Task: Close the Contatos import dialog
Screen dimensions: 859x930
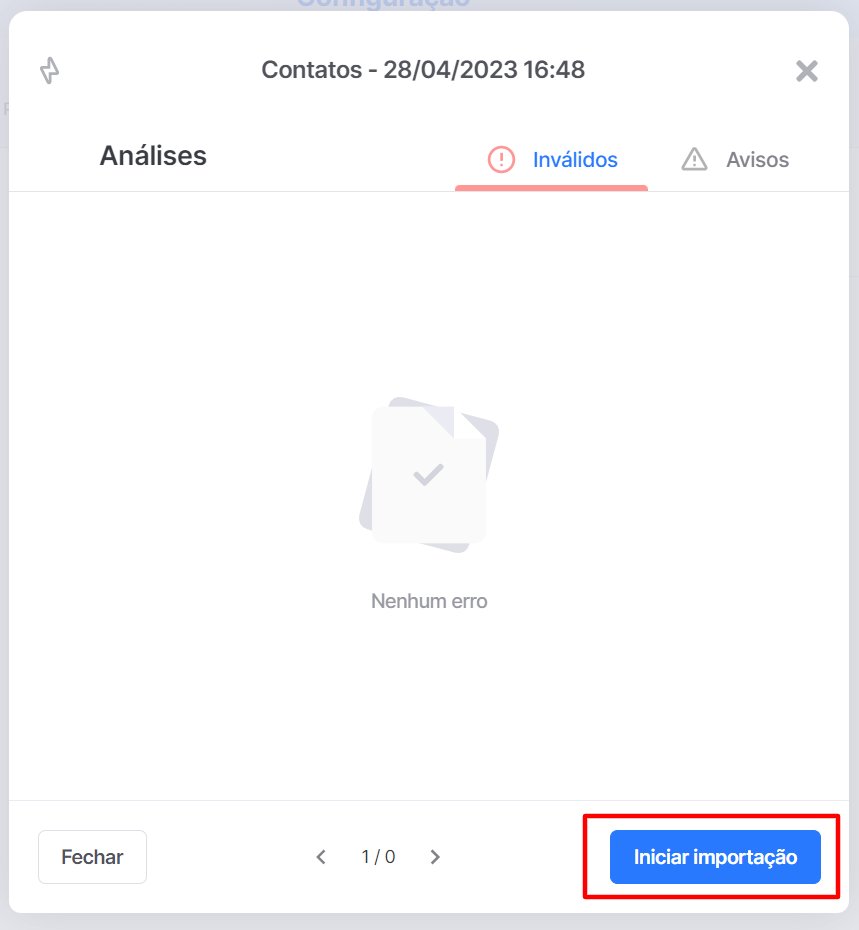Action: click(806, 71)
